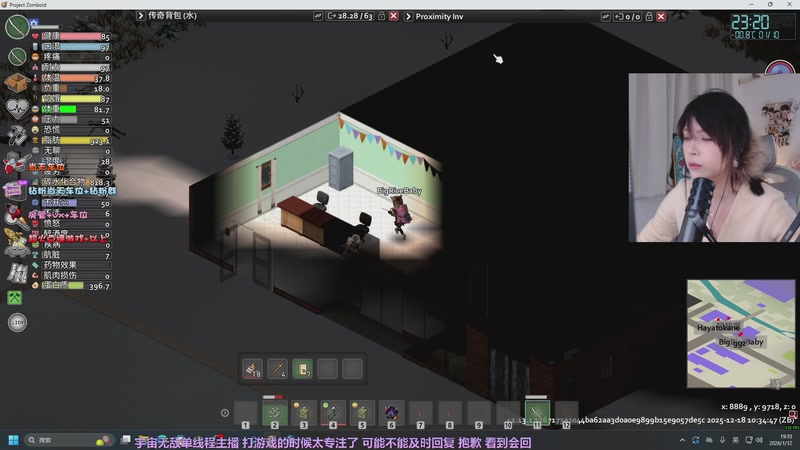Select hotbar slot 11 curved blade
The width and height of the screenshot is (800, 450).
(x=537, y=413)
